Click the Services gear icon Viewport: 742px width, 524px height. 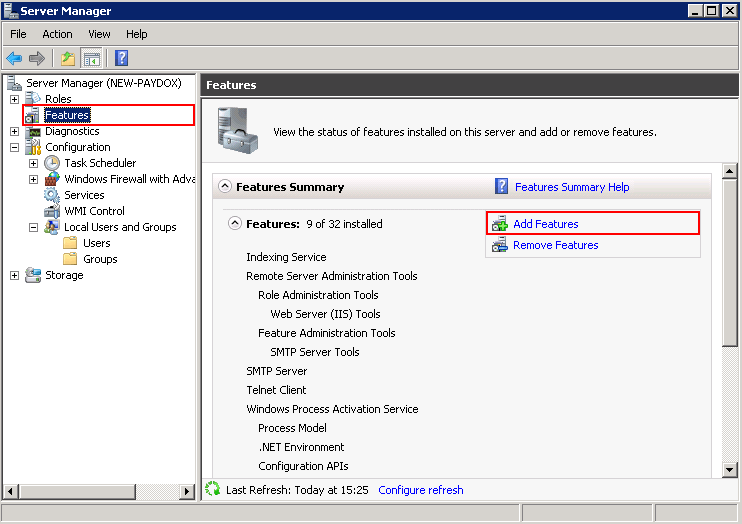(52, 195)
